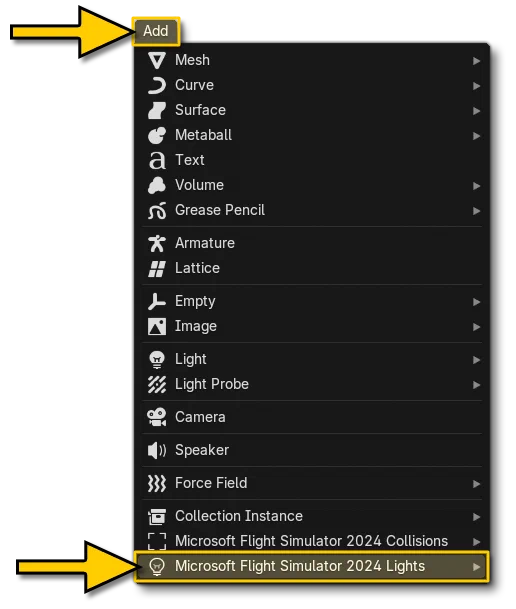Click the Force Field waves icon
This screenshot has height=609, width=516.
157,484
